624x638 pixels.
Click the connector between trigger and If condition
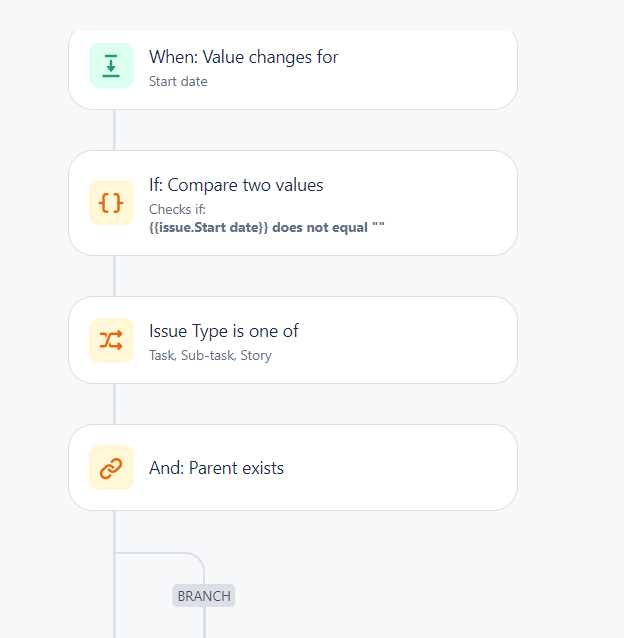(x=114, y=130)
